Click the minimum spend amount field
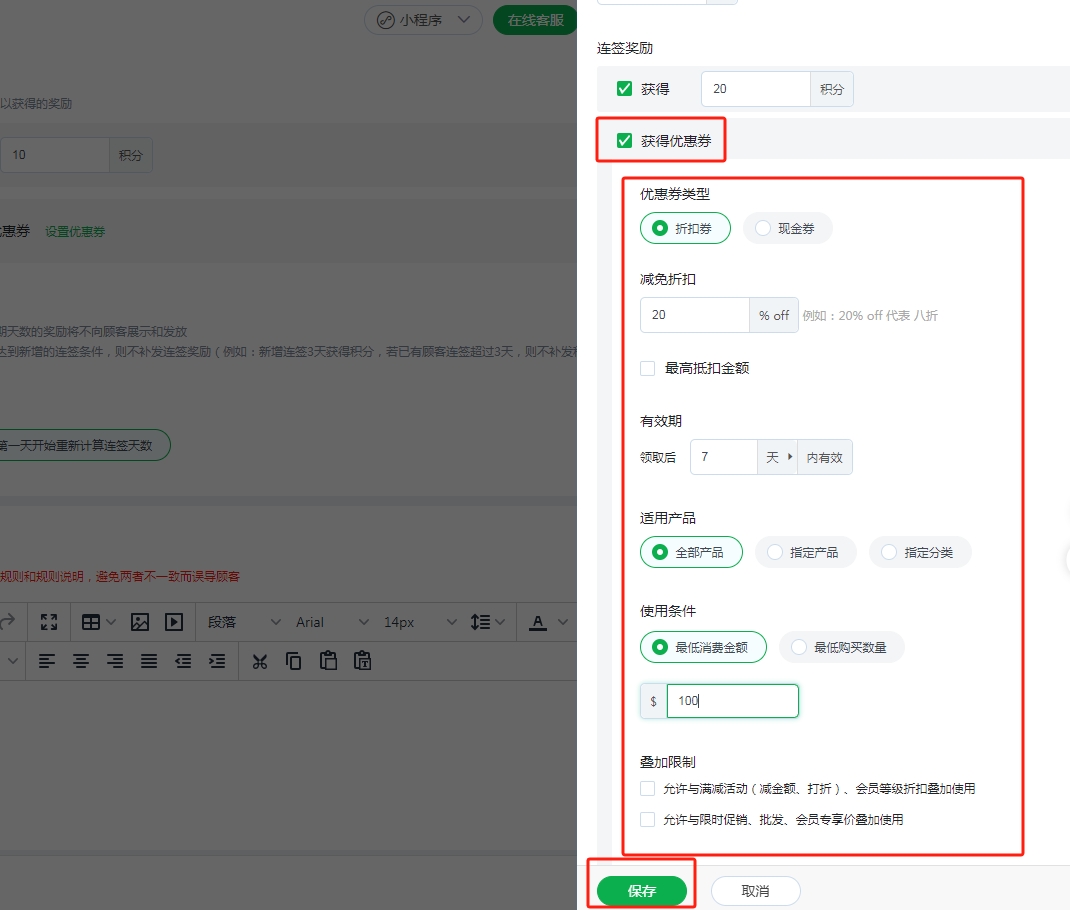 pos(732,701)
